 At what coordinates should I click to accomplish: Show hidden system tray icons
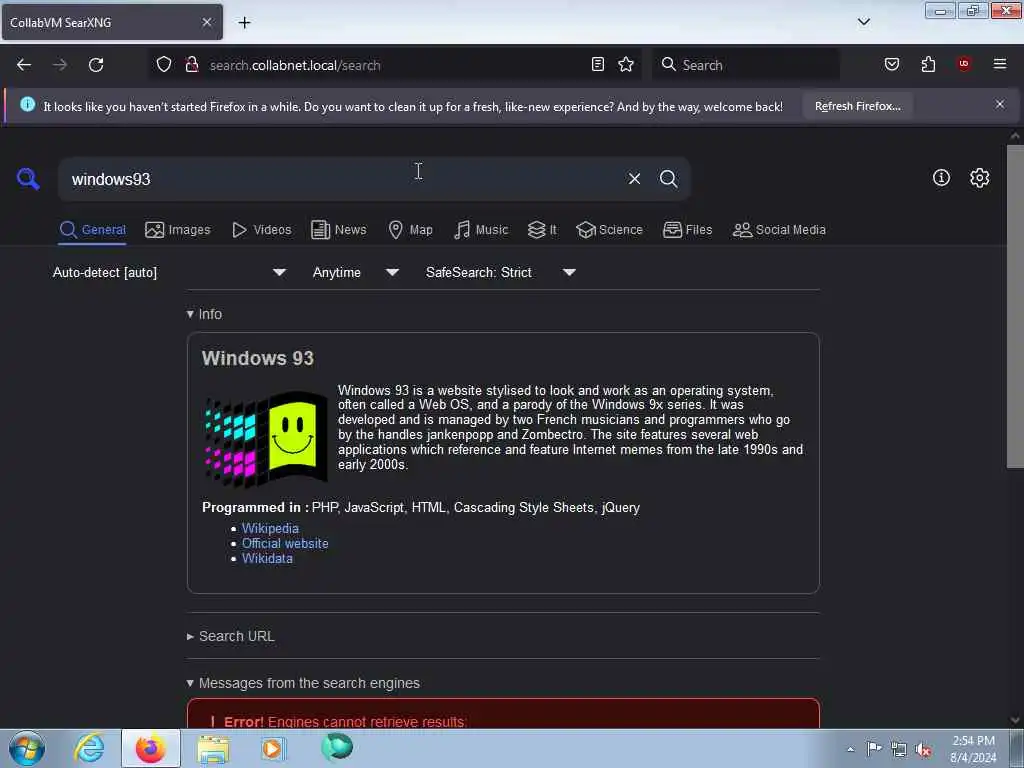850,749
